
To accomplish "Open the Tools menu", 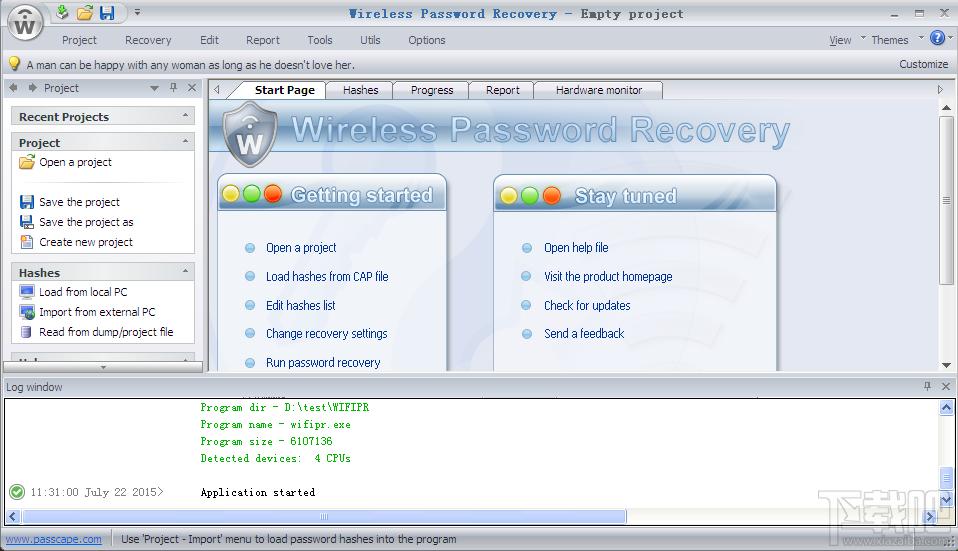I will point(320,40).
